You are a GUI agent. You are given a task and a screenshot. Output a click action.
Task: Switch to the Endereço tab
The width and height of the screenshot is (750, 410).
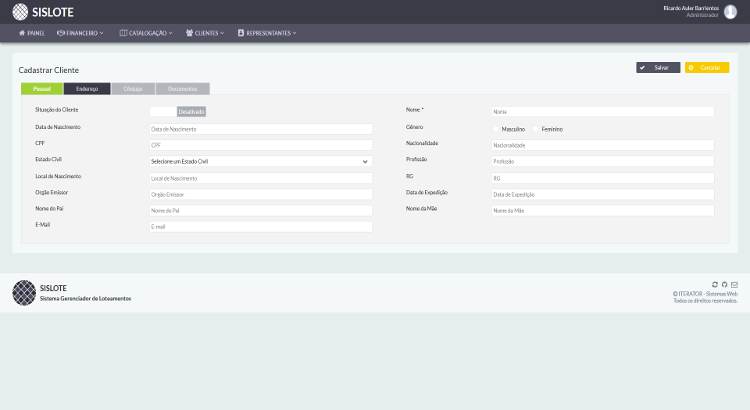click(x=87, y=89)
